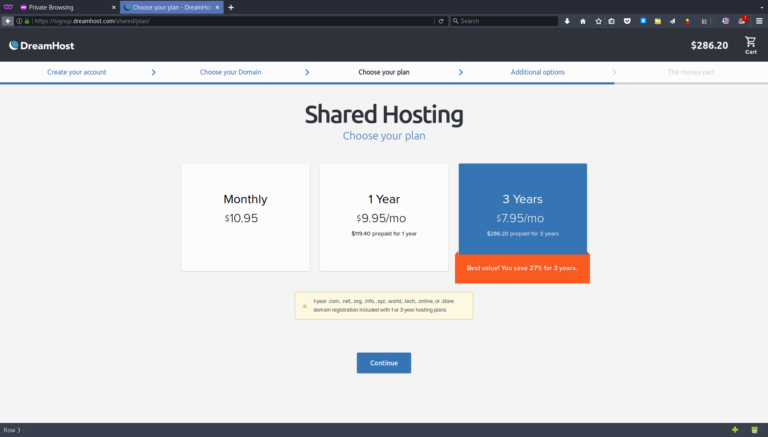Click the yellow folder extension icon
Image resolution: width=768 pixels, height=437 pixels.
click(x=658, y=21)
